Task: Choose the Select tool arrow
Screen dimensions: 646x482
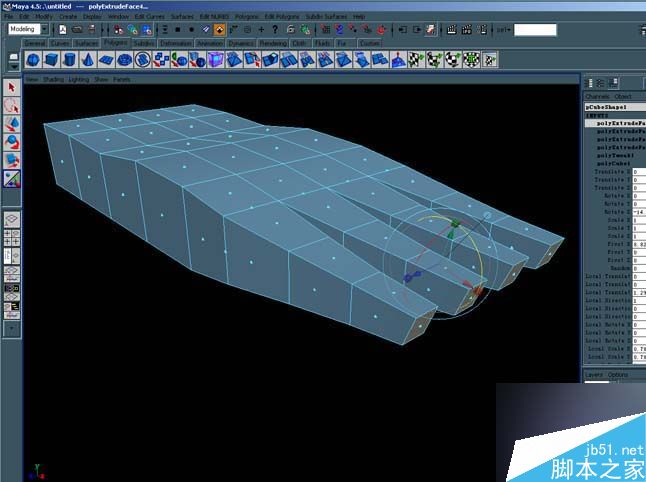Action: click(x=12, y=87)
